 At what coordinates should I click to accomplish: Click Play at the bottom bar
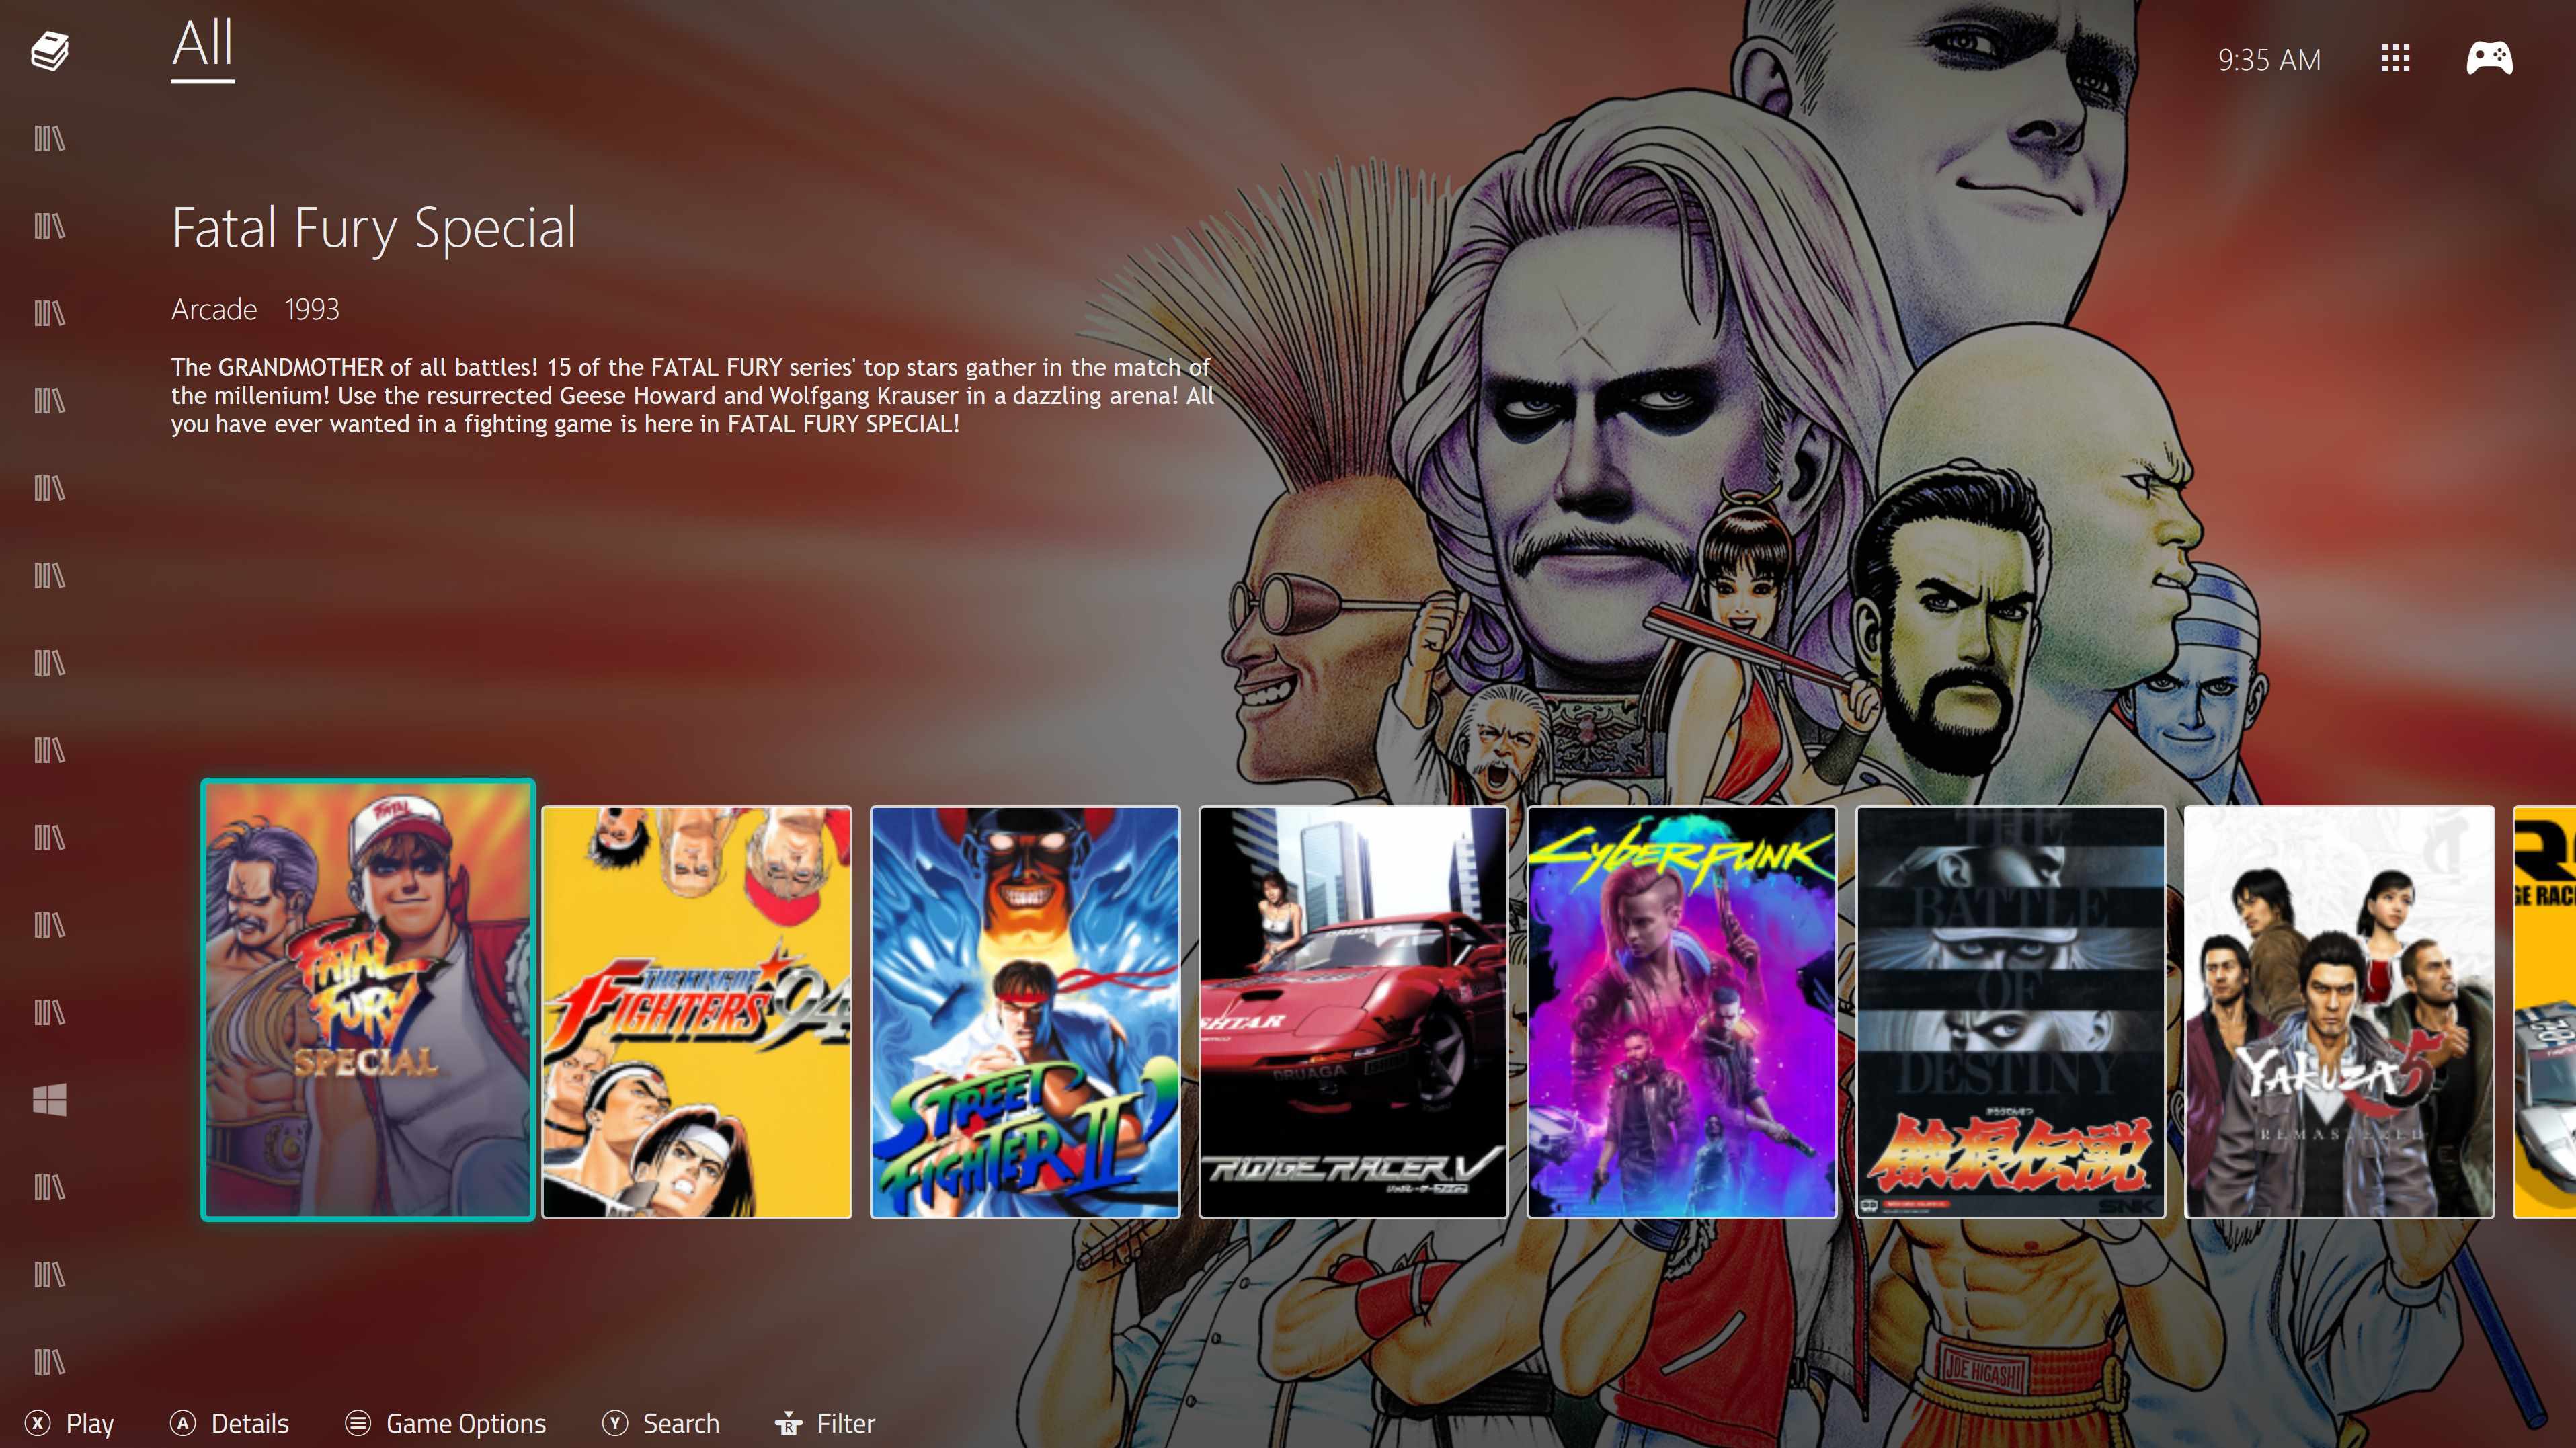point(70,1423)
